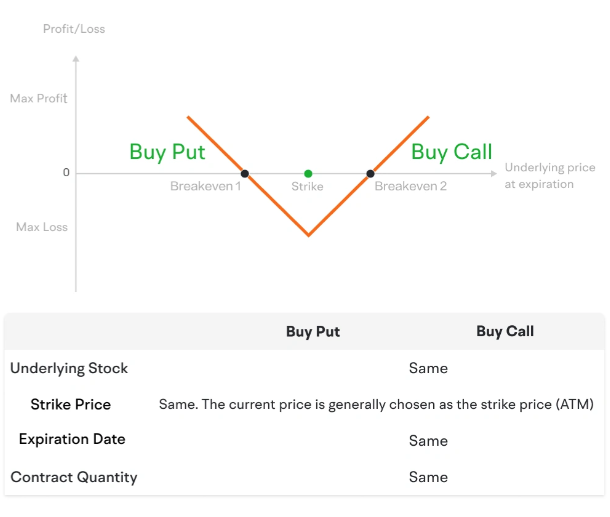Click the Underlying Stock row label

click(x=69, y=368)
